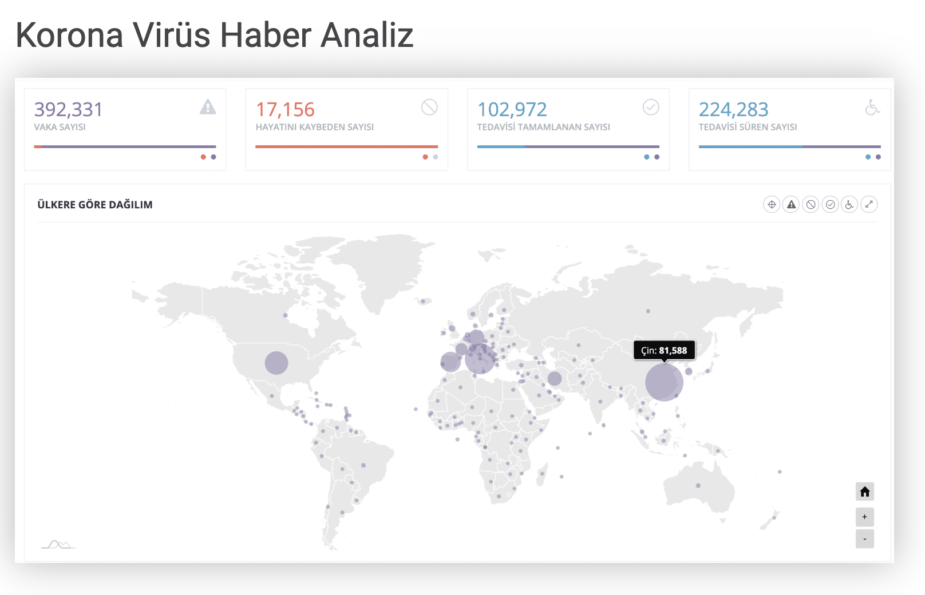Click the crosshair locate icon in map toolbar

pos(771,204)
